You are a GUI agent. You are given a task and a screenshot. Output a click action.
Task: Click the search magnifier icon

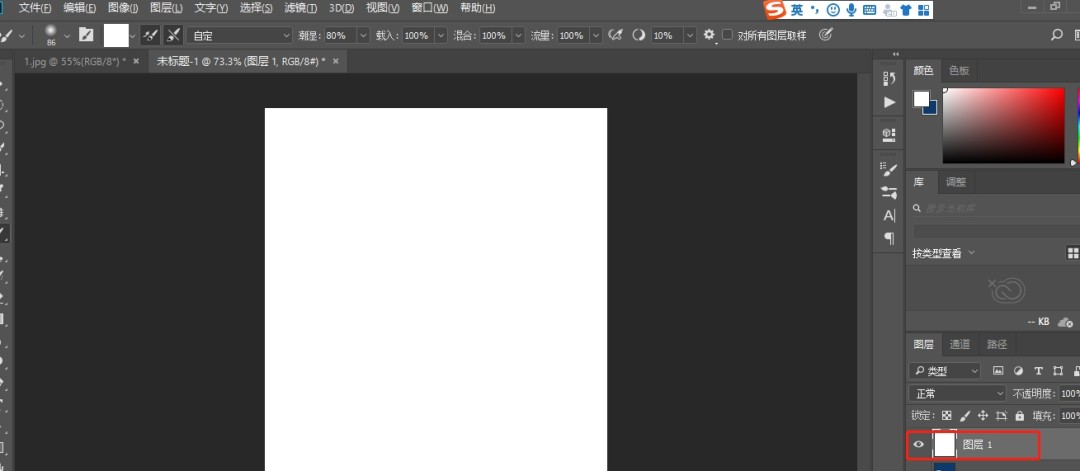coord(1057,35)
